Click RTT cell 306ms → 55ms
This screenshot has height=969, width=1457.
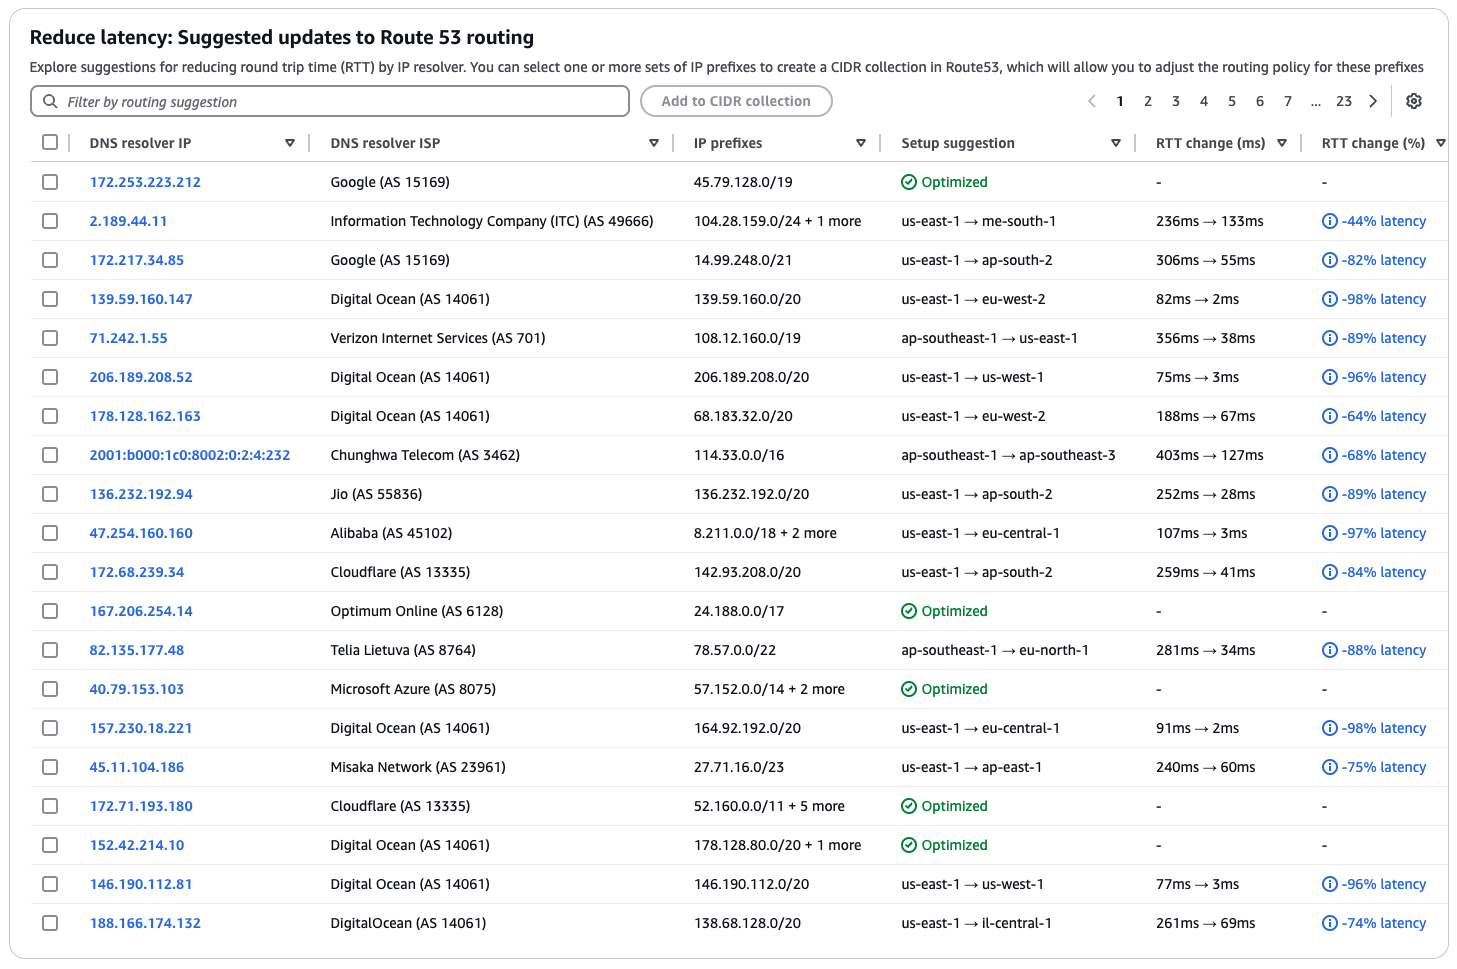point(1206,260)
